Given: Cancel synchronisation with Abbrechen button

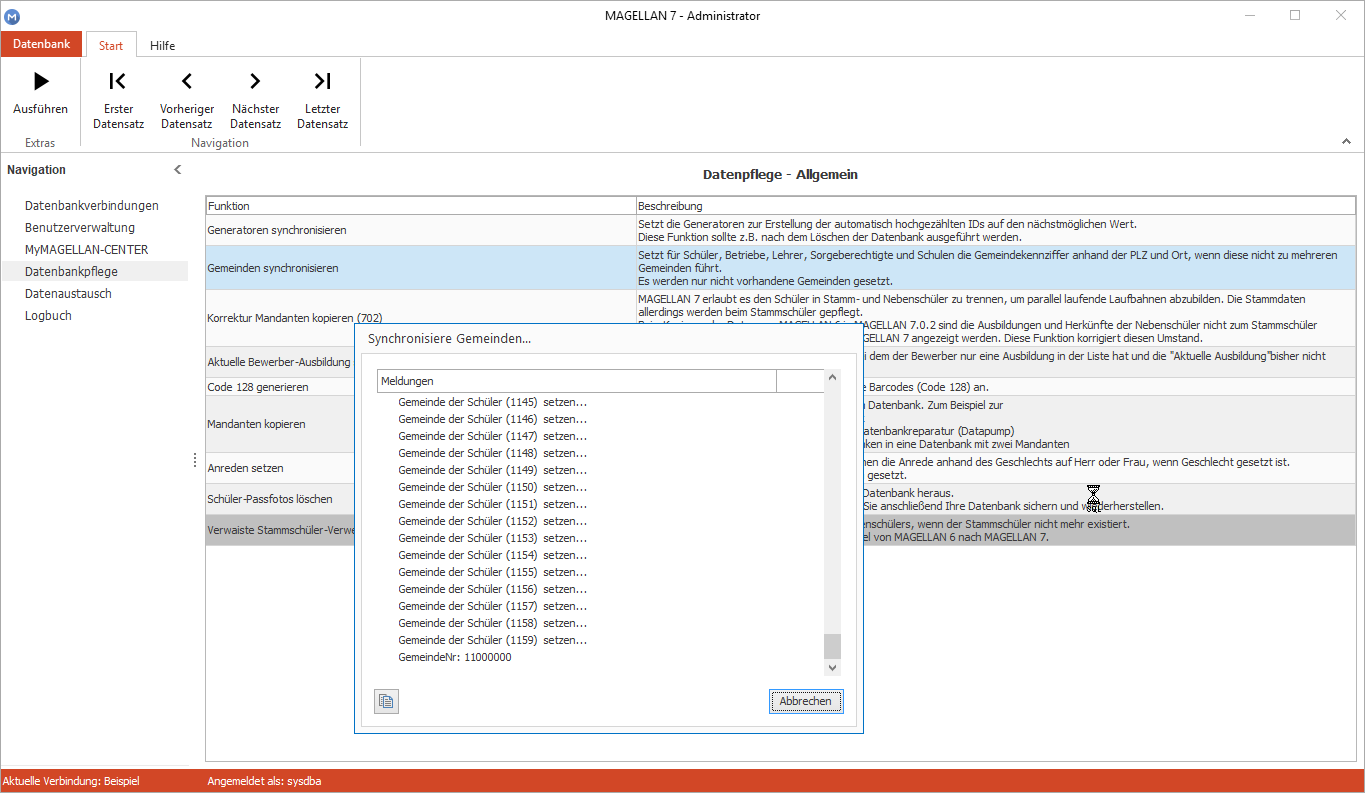Looking at the screenshot, I should click(806, 701).
